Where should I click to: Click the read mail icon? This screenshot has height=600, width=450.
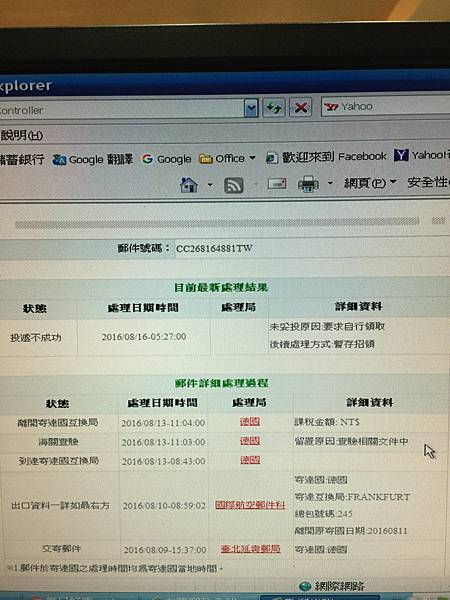tap(277, 184)
